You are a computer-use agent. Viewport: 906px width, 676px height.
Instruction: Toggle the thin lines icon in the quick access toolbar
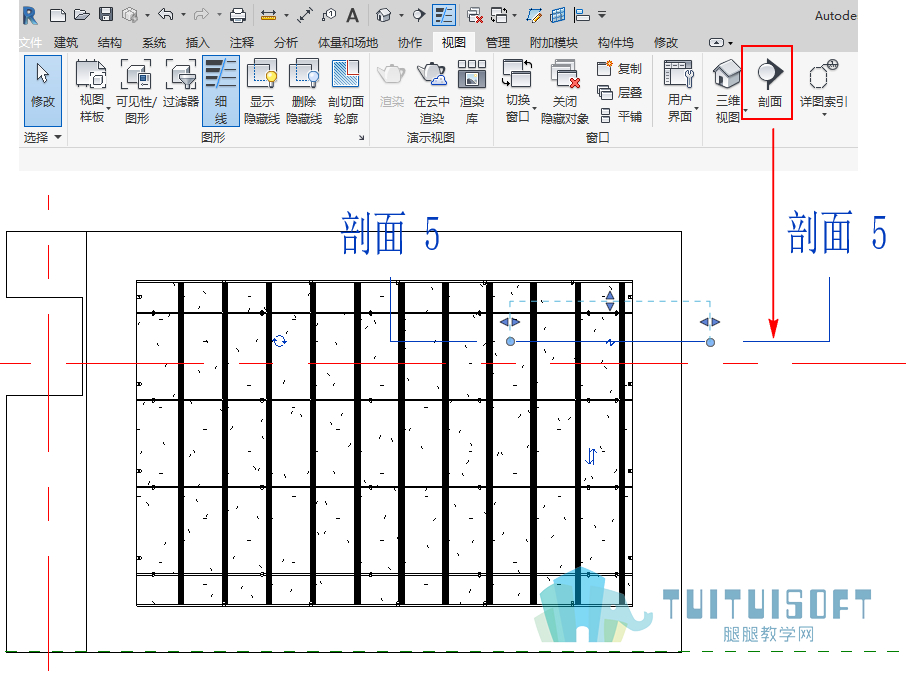coord(444,15)
